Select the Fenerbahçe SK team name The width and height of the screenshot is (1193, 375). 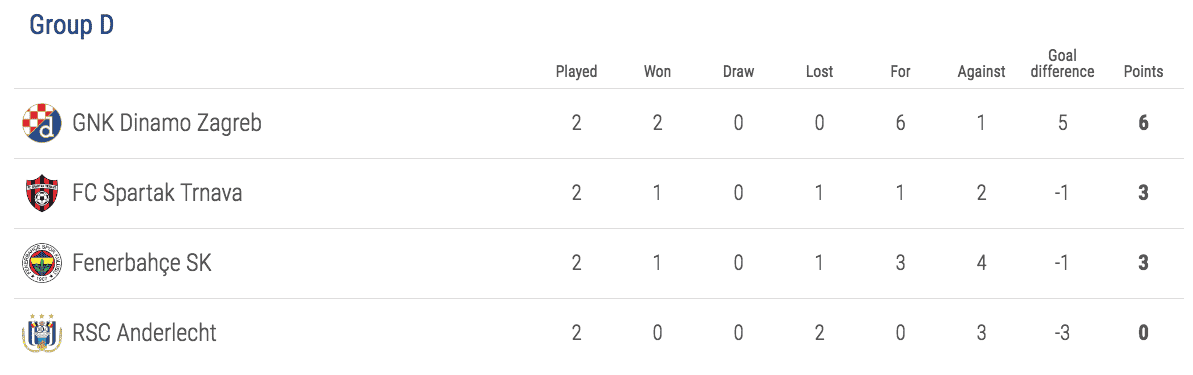click(x=142, y=263)
